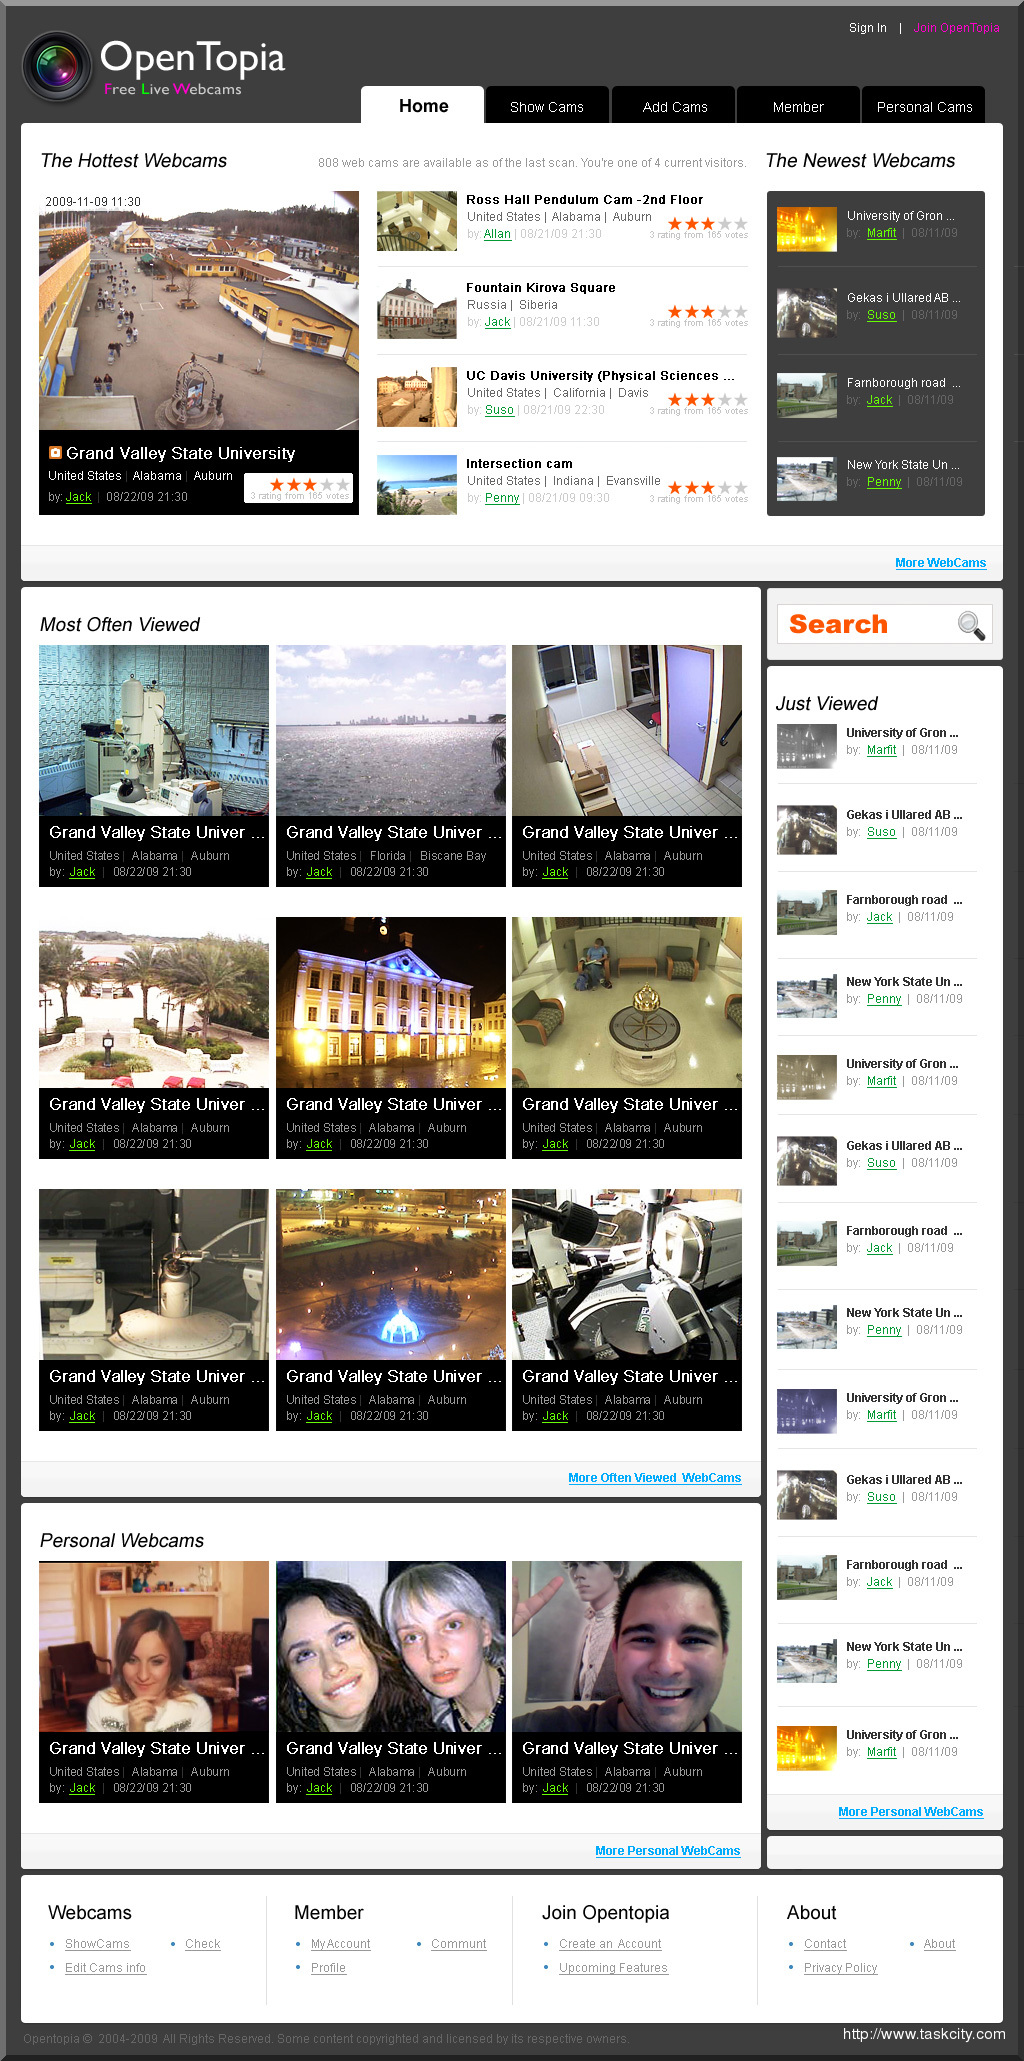The width and height of the screenshot is (1024, 2061).
Task: Open the More WebCams link
Action: (x=940, y=563)
